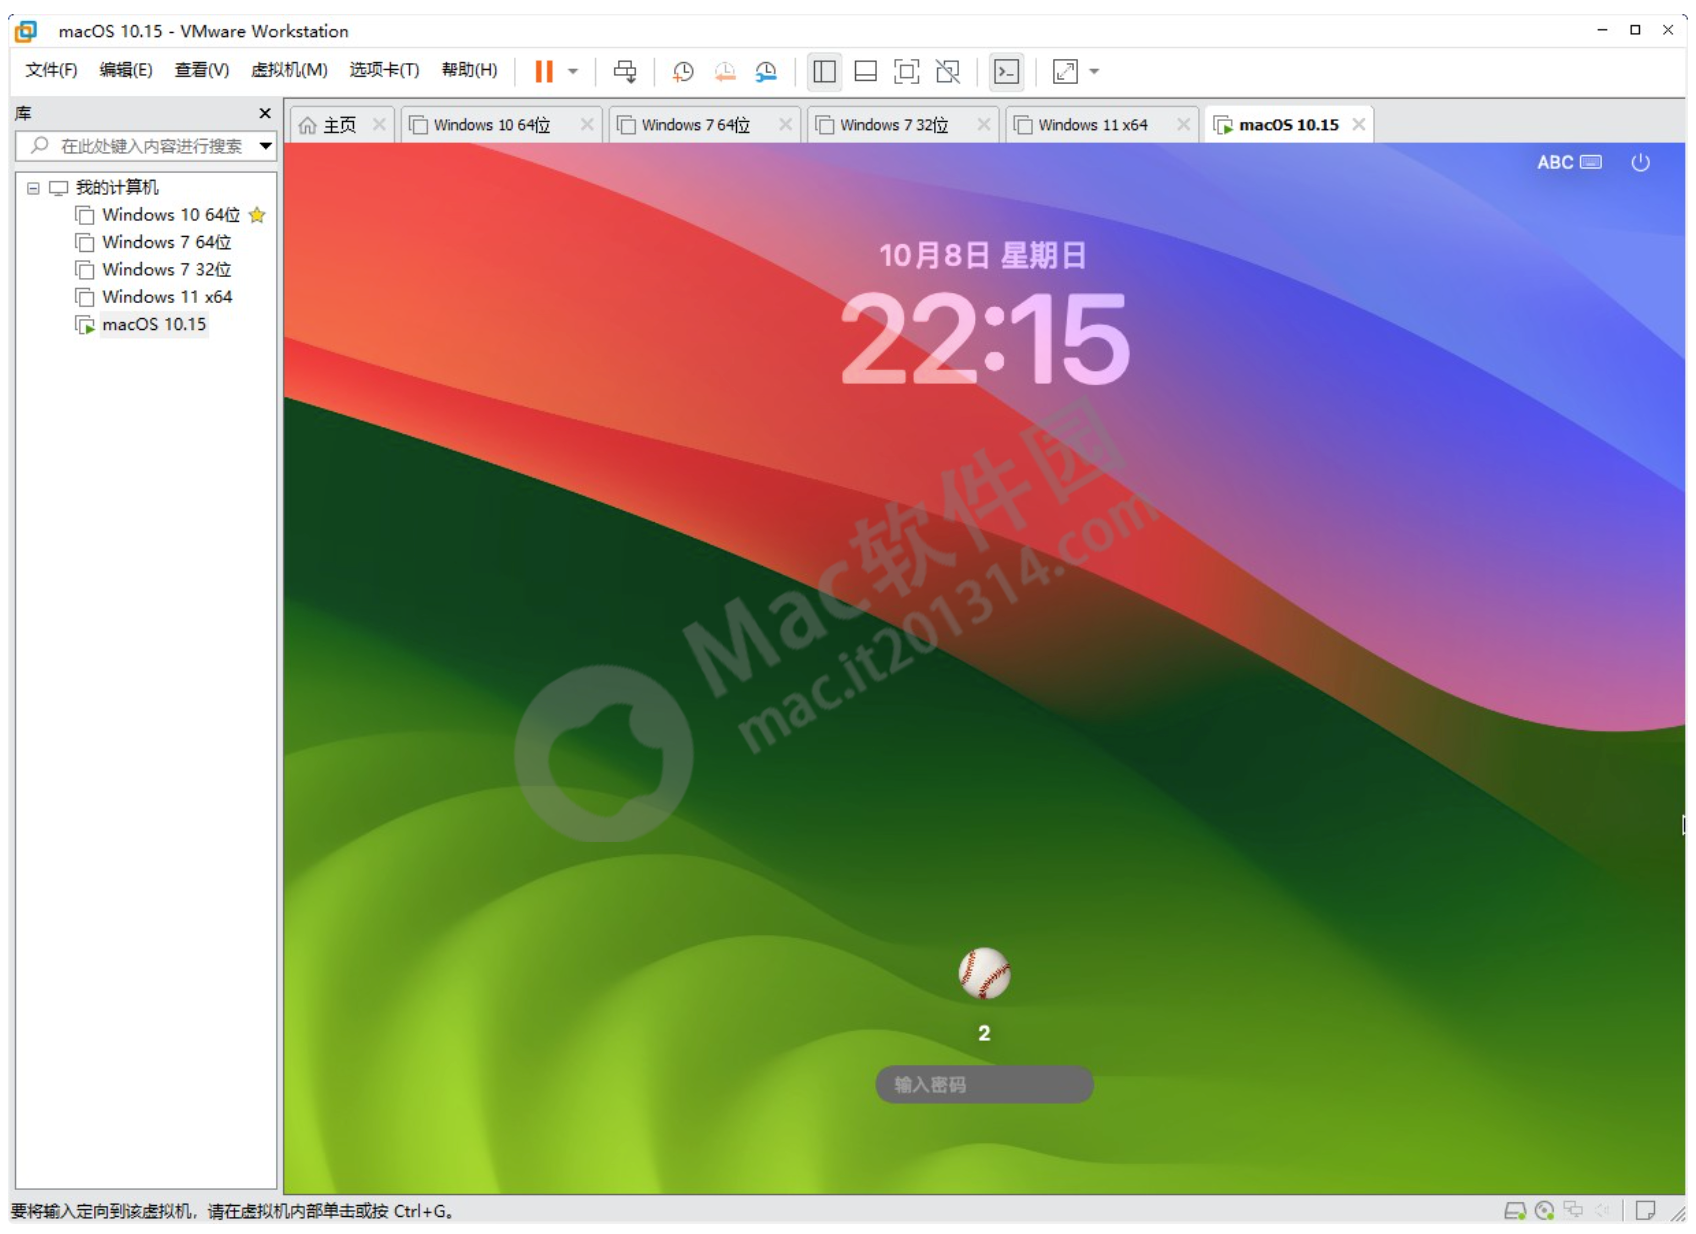Image resolution: width=1696 pixels, height=1234 pixels.
Task: Open the snapshot manager
Action: 766,71
